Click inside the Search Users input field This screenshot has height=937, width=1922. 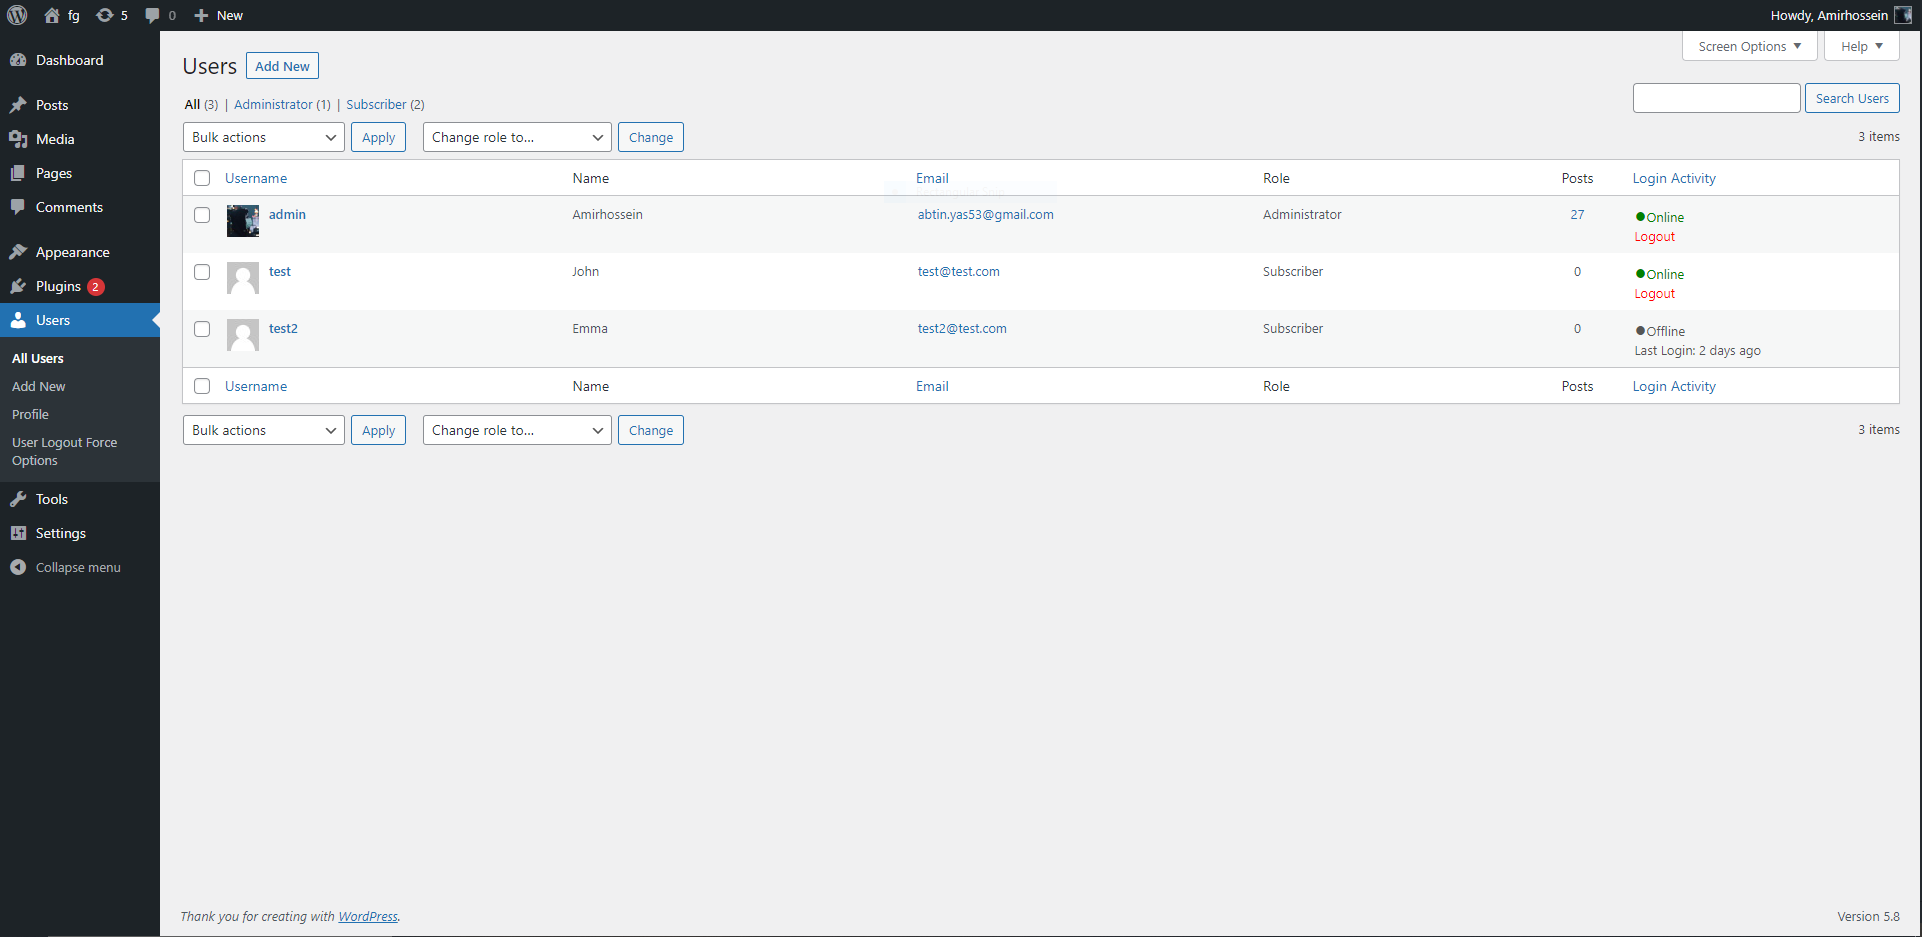(x=1716, y=98)
